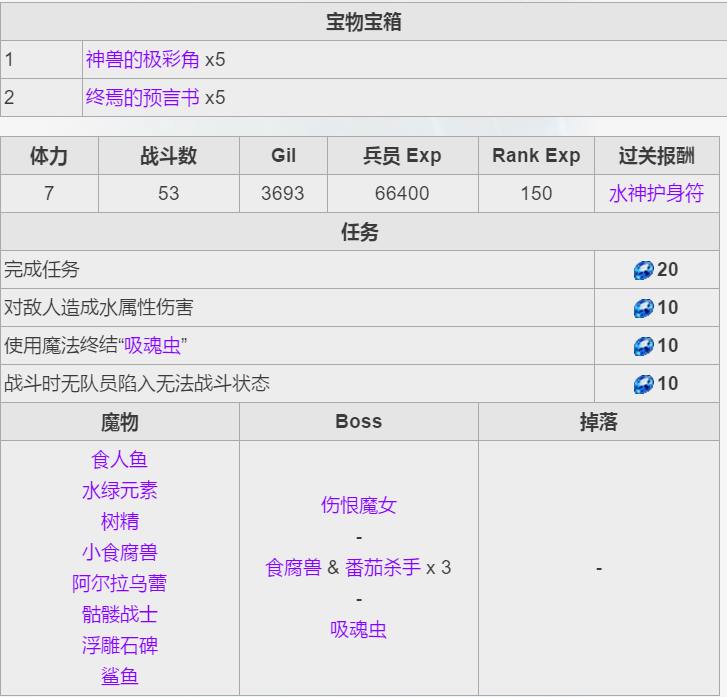Open the 水绿元素 monster page
This screenshot has width=727, height=697.
point(120,491)
